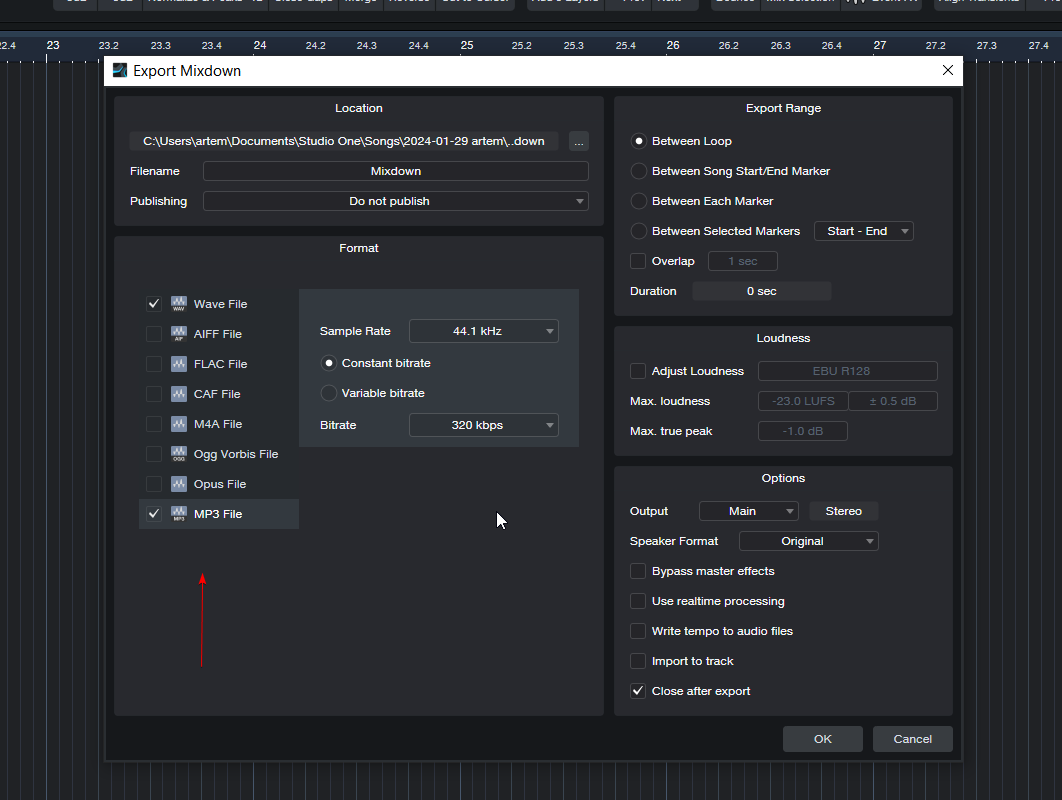Click the Wave File format icon
Screen dimensions: 1062x800
pos(179,304)
